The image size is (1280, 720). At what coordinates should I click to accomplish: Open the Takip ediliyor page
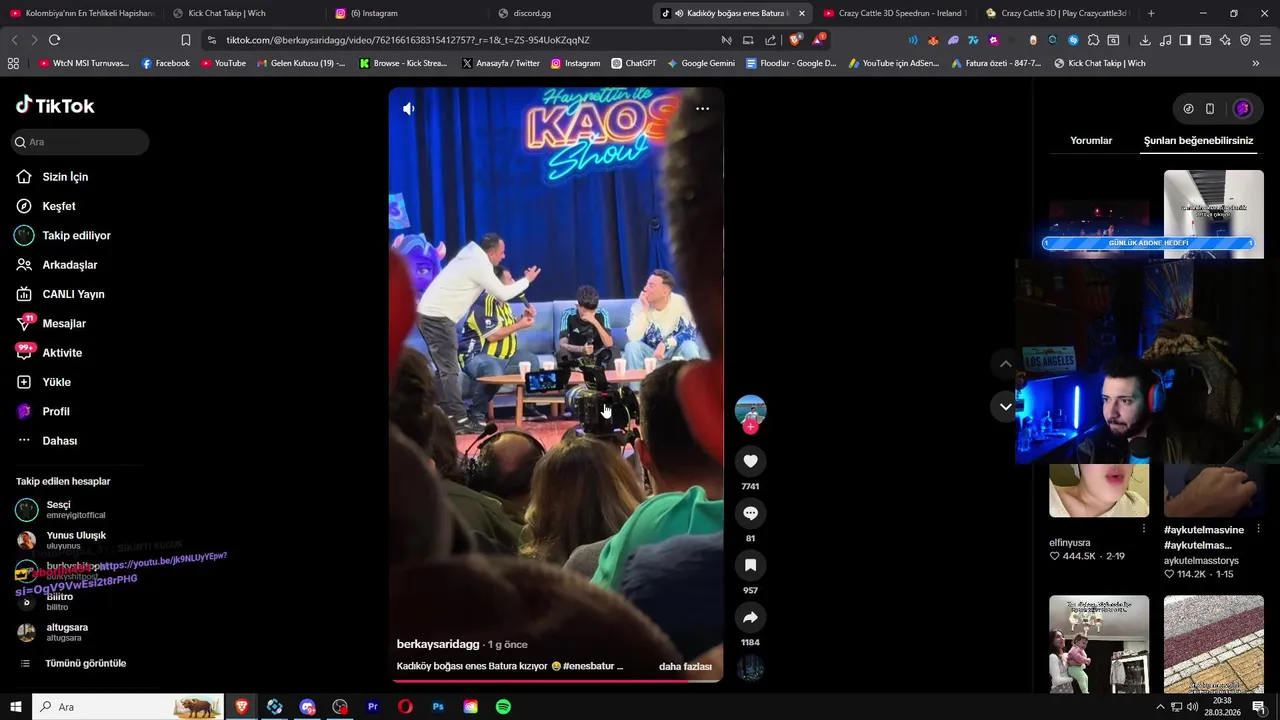(x=75, y=235)
